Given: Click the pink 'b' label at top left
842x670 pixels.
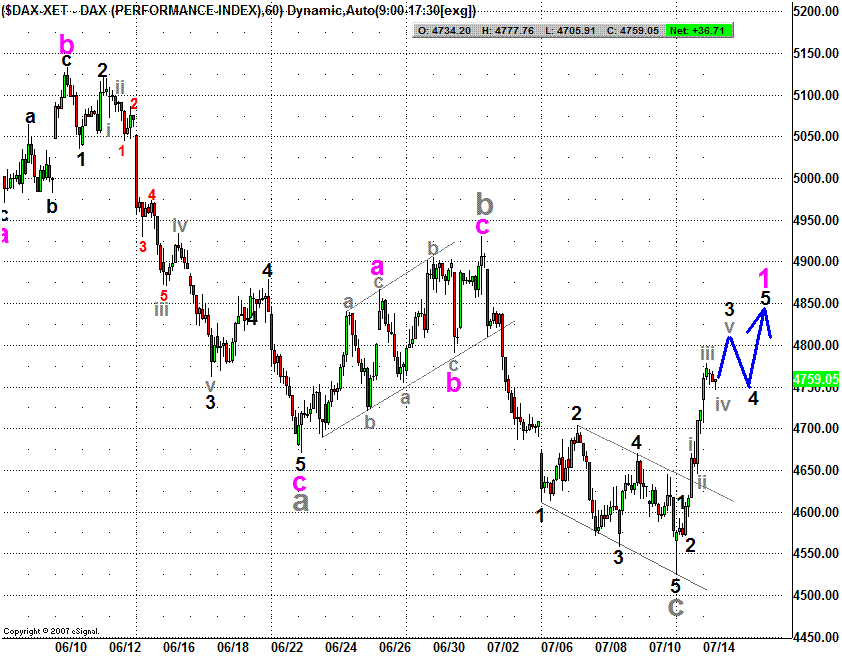Looking at the screenshot, I should (x=66, y=44).
